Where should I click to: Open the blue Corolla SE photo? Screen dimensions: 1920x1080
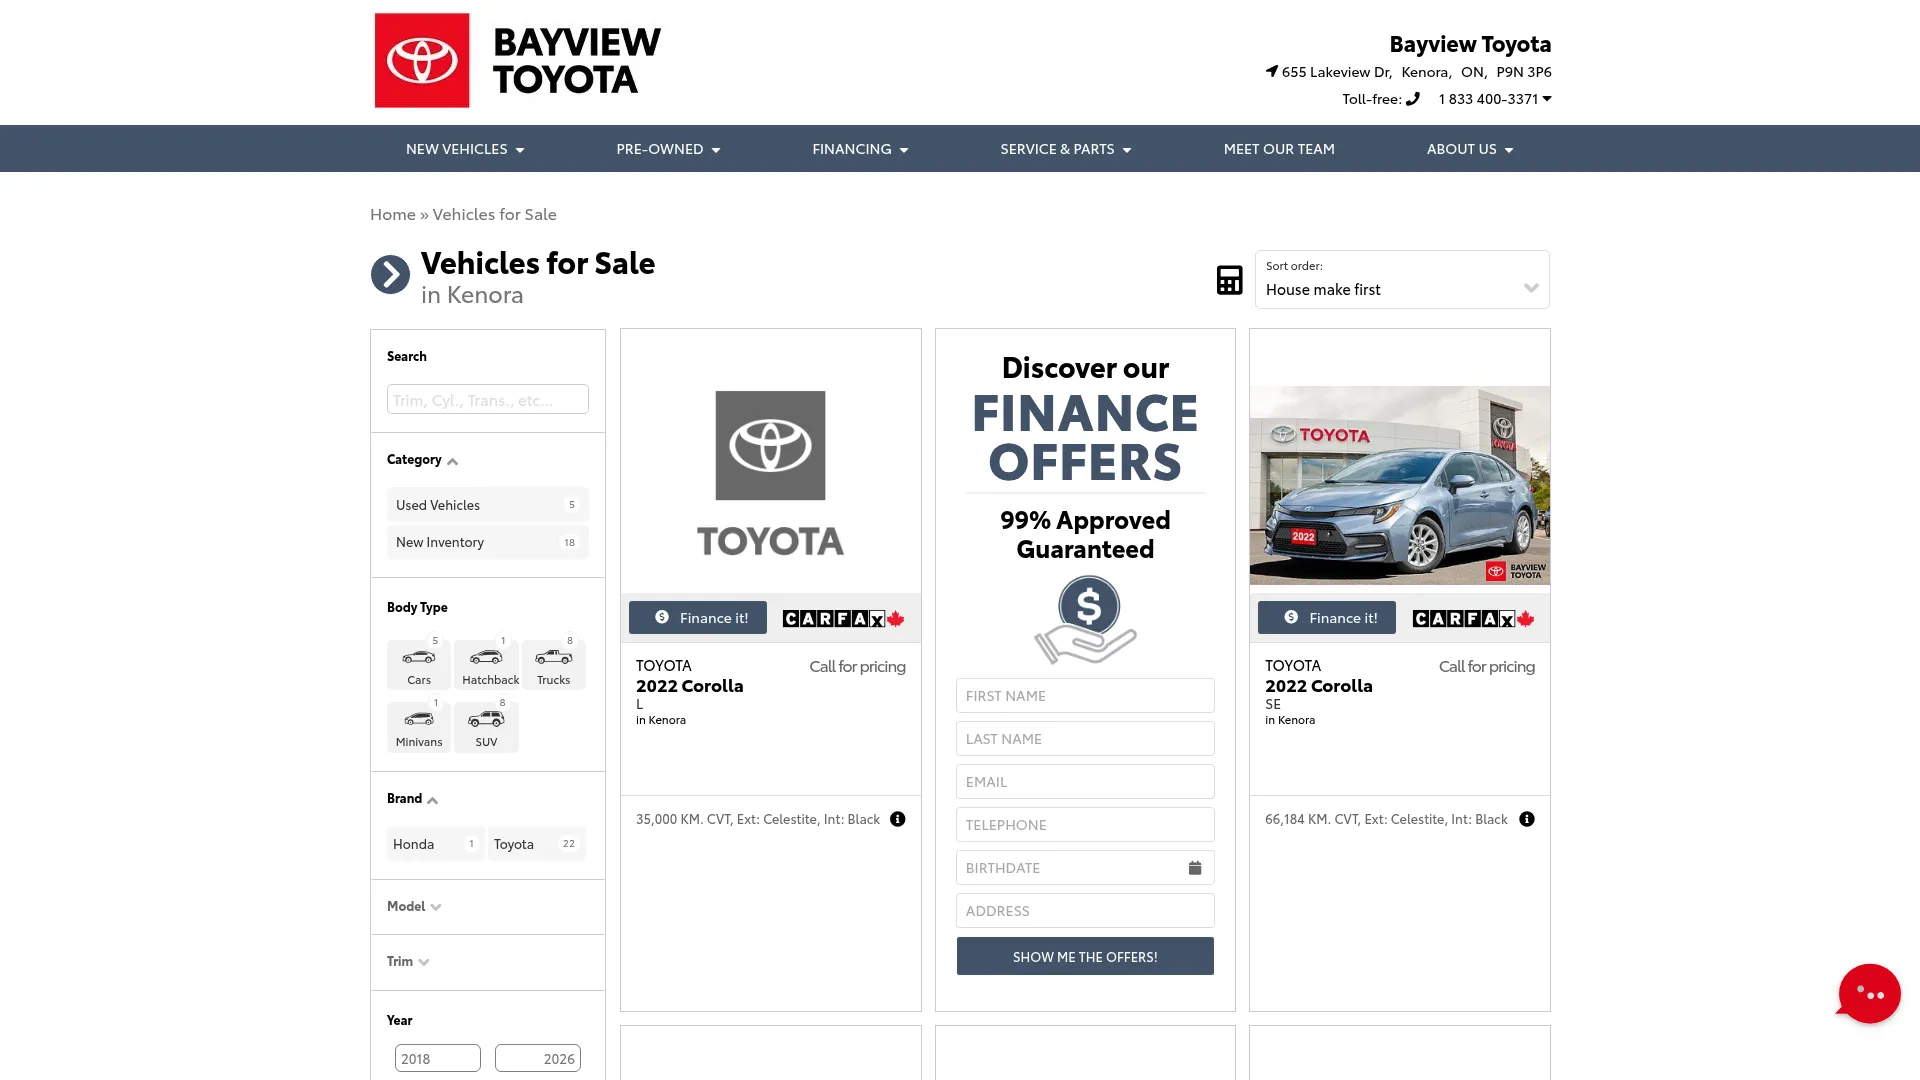1400,485
